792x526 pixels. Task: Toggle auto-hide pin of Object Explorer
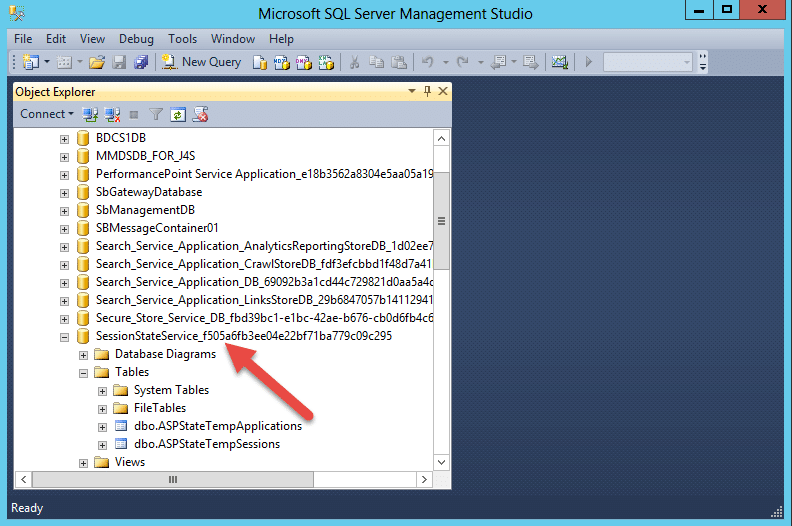427,91
